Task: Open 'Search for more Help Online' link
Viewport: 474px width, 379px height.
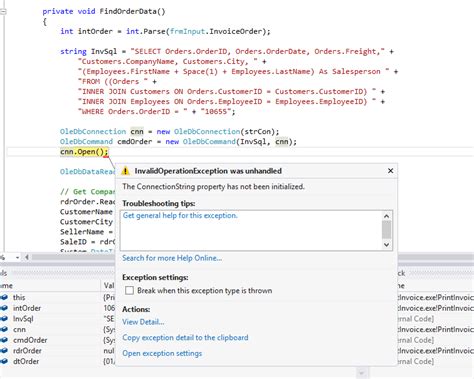Action: (172, 258)
